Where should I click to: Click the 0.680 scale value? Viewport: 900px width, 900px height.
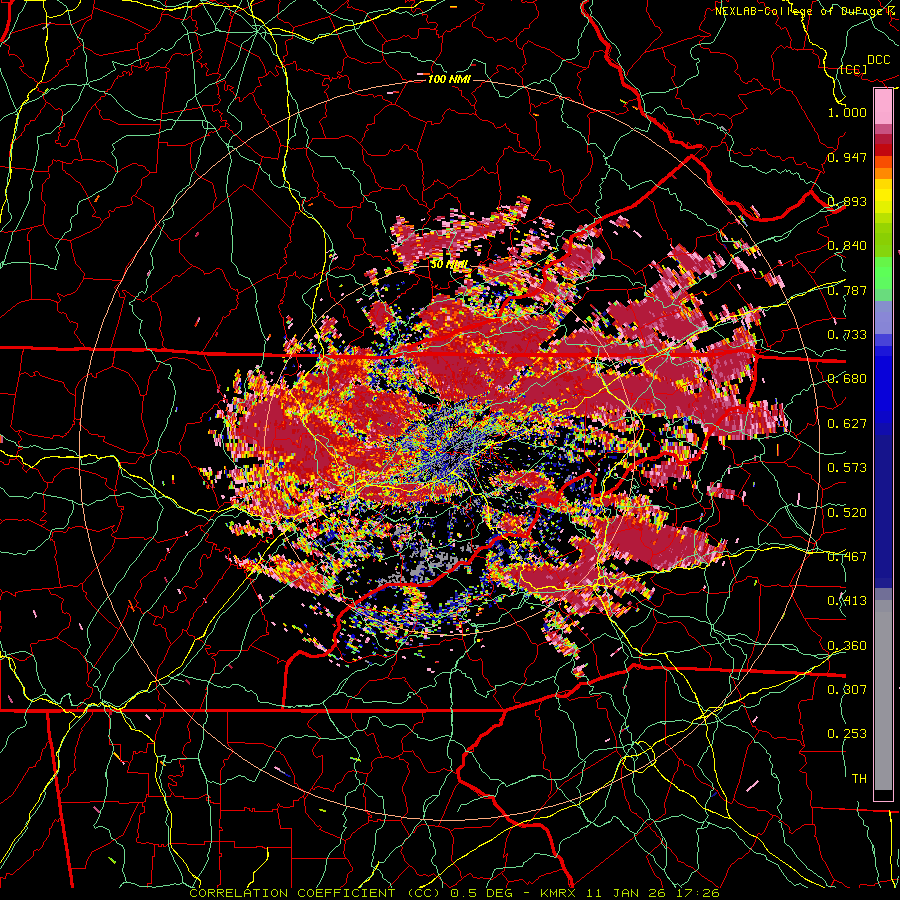847,379
